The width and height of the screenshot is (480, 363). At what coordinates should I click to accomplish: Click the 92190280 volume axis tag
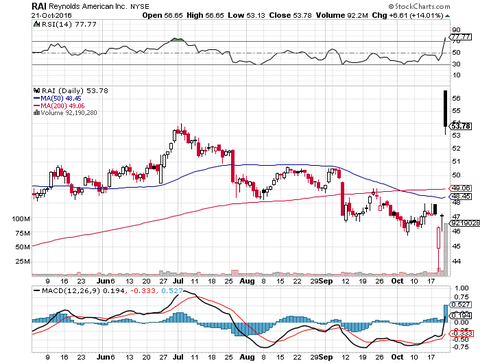465,223
